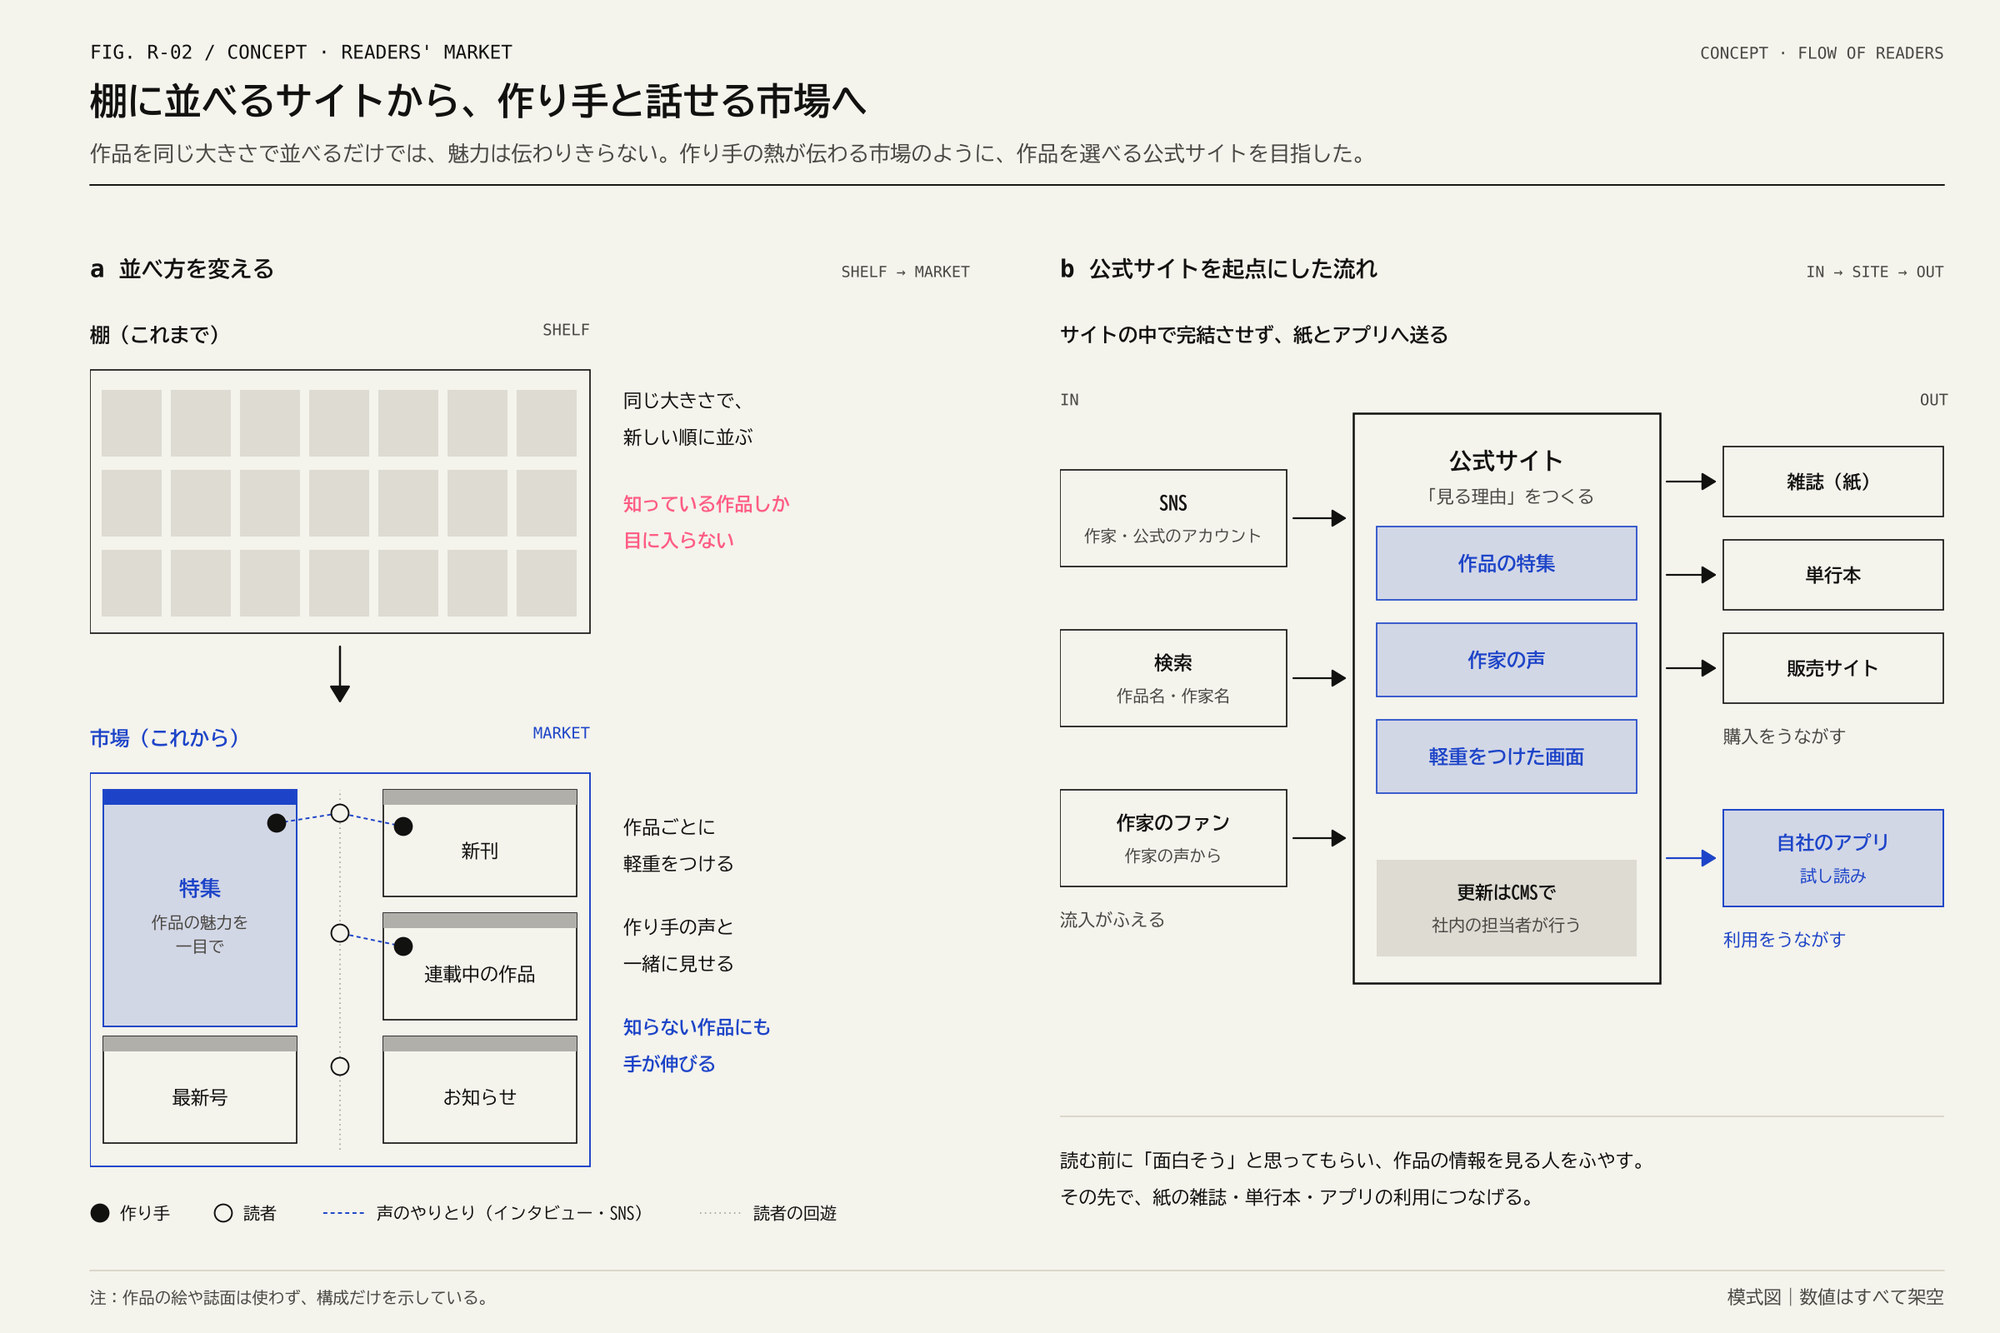Click the hollow 読者 legend circle
The image size is (2000, 1333).
pos(223,1213)
